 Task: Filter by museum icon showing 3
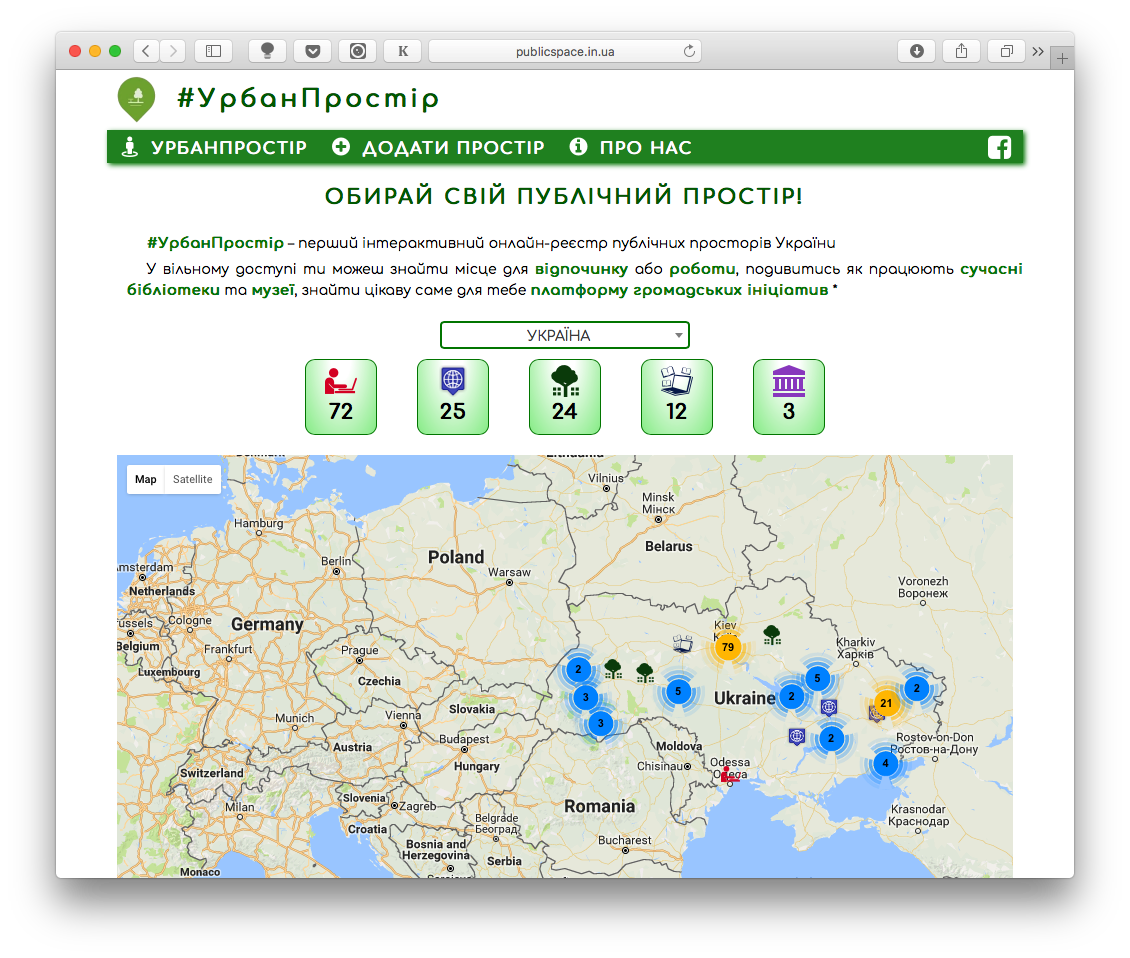[x=789, y=396]
